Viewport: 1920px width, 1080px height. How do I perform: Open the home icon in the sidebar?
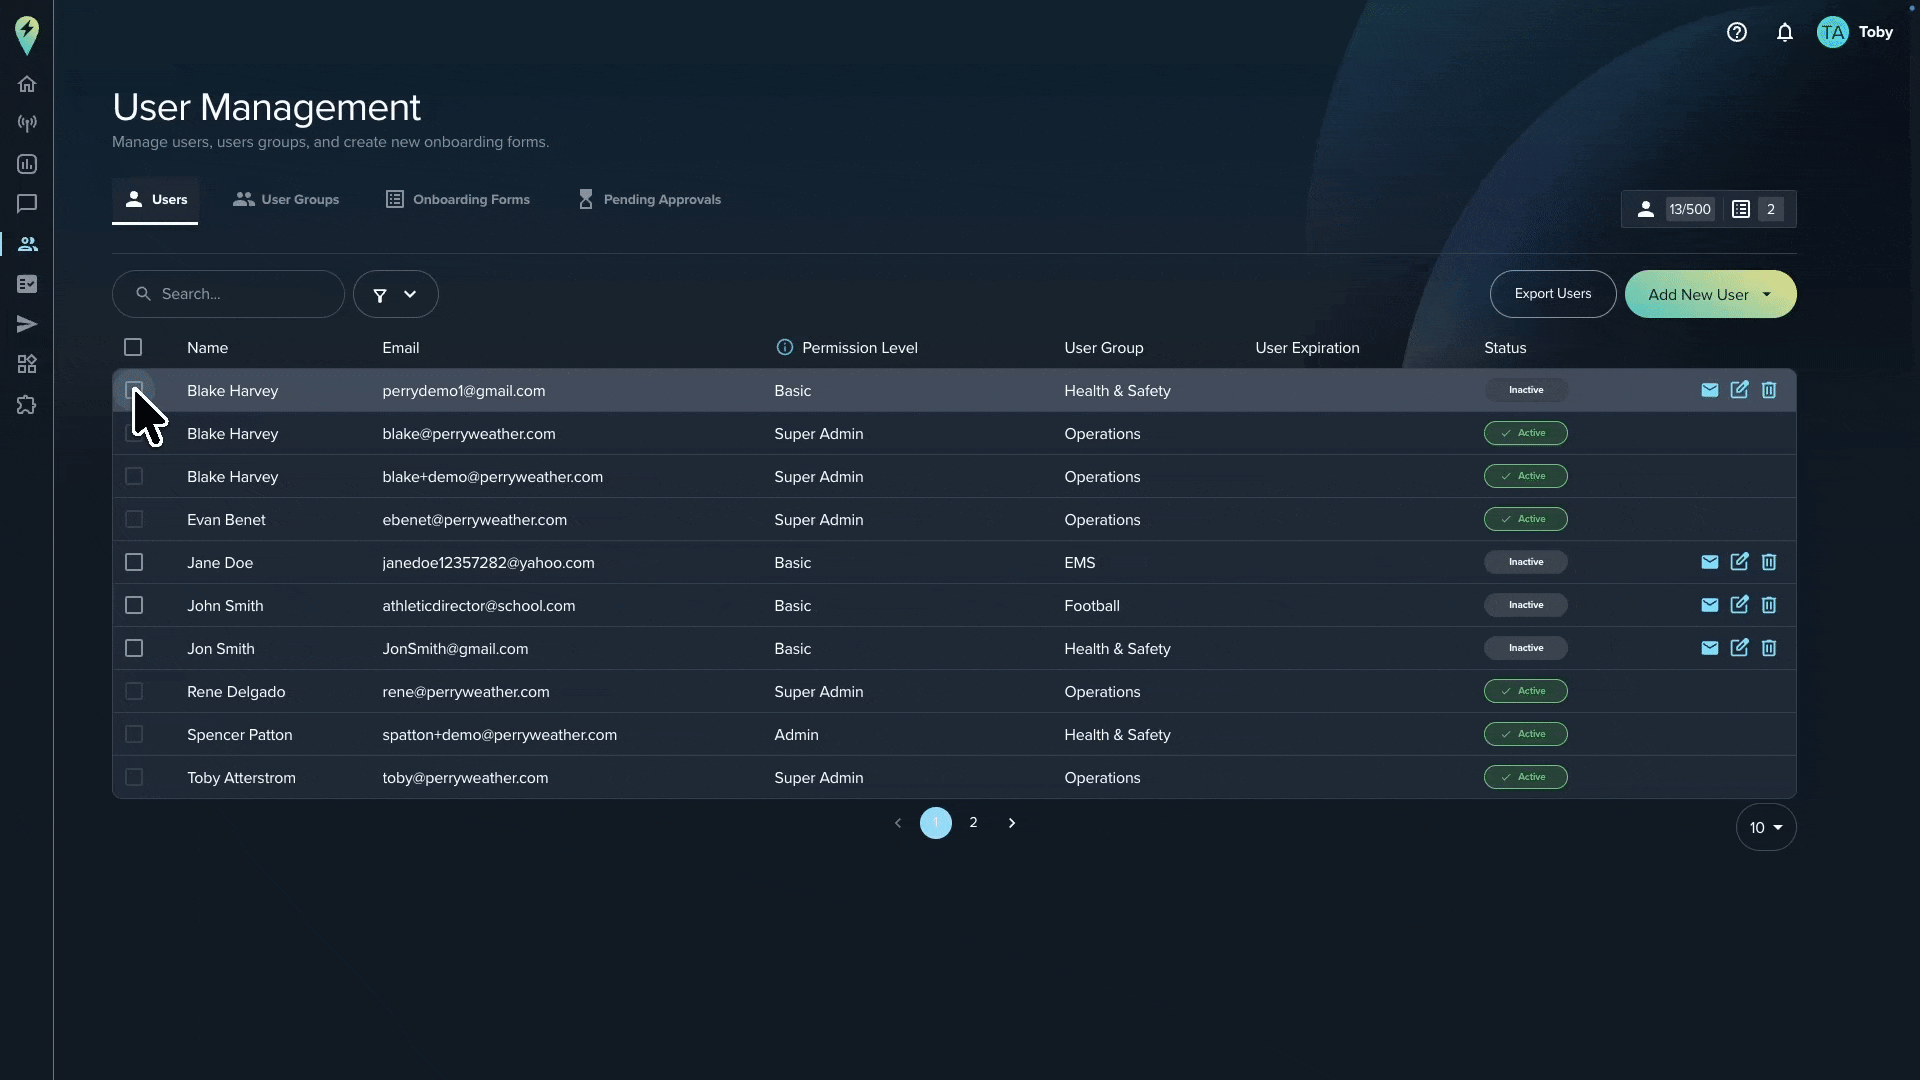point(27,84)
